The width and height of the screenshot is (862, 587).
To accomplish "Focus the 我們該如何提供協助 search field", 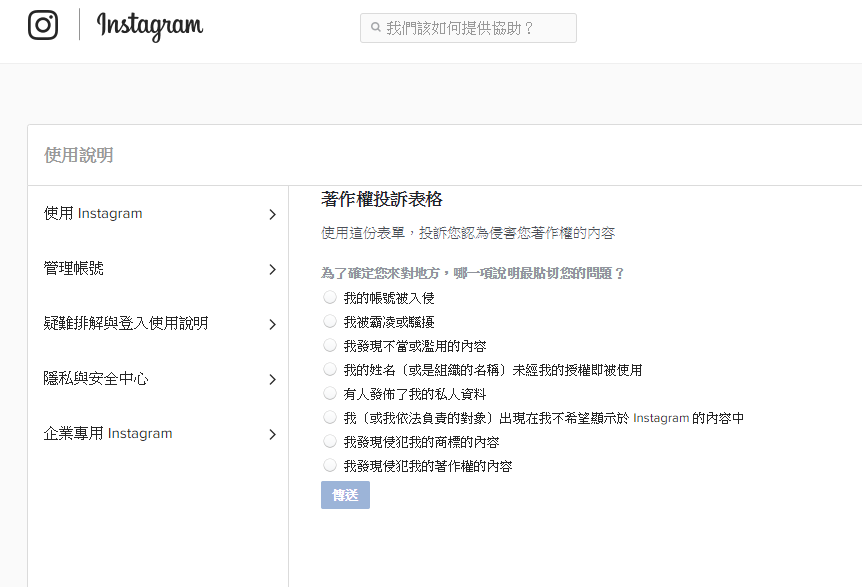I will [468, 28].
